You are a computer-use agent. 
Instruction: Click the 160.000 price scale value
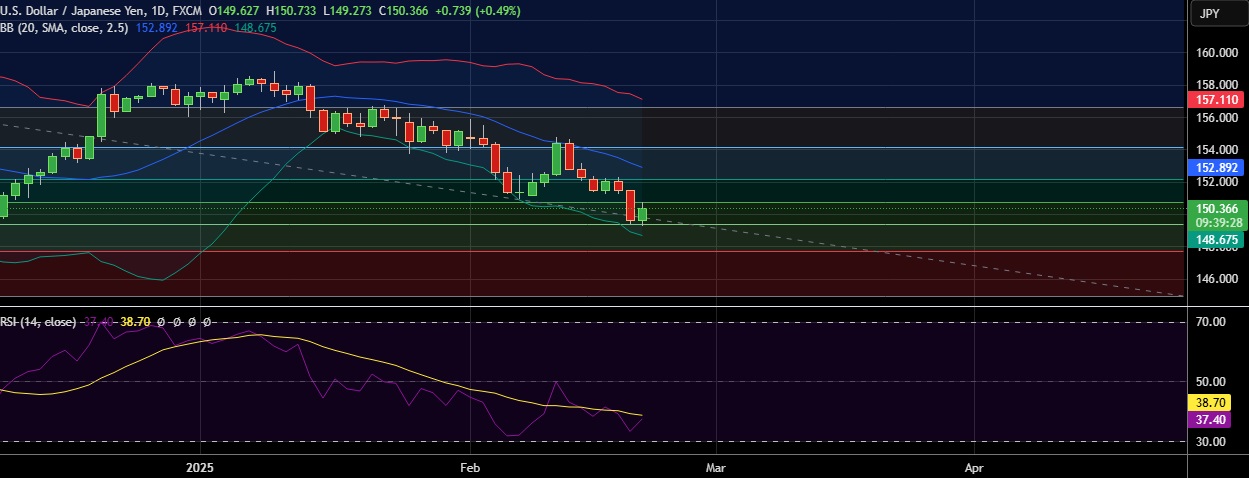(1218, 53)
